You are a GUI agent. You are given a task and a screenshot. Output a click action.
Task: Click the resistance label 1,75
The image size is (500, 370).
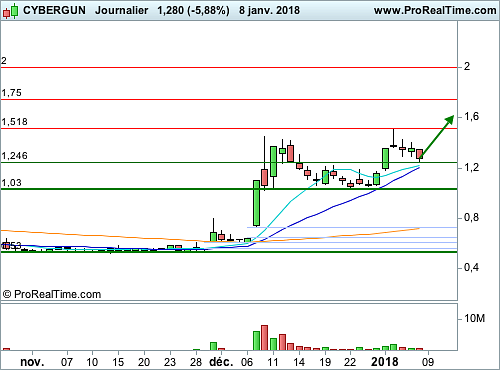pyautogui.click(x=12, y=93)
